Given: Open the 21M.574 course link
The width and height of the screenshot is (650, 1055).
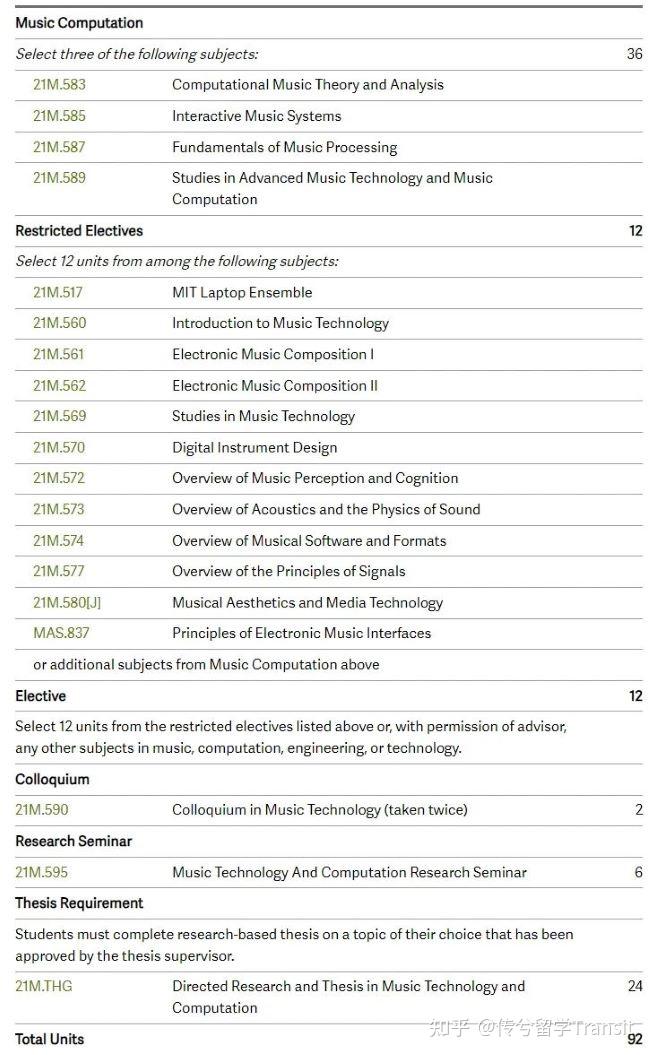Looking at the screenshot, I should coord(59,540).
